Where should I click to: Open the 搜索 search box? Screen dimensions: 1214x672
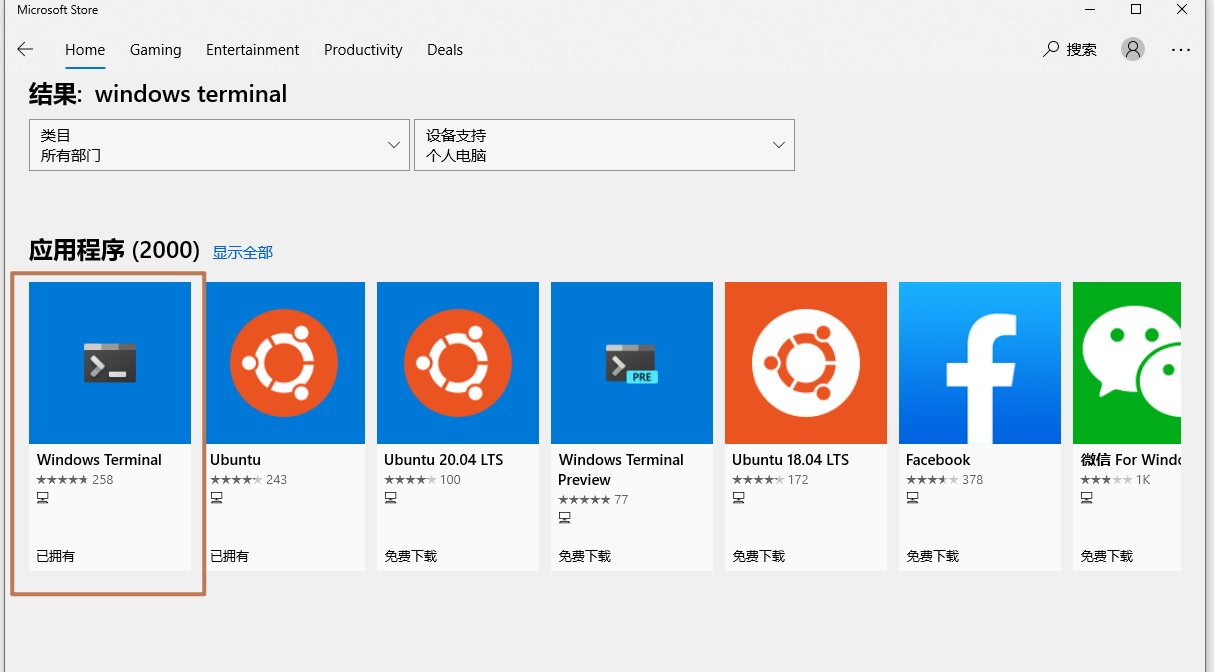pyautogui.click(x=1070, y=49)
